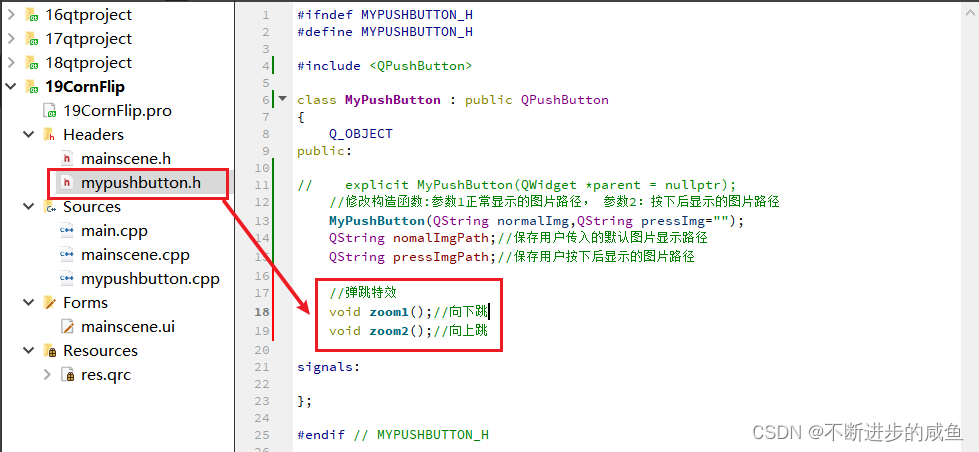
Task: Select the Resources folder label
Action: pyautogui.click(x=101, y=351)
